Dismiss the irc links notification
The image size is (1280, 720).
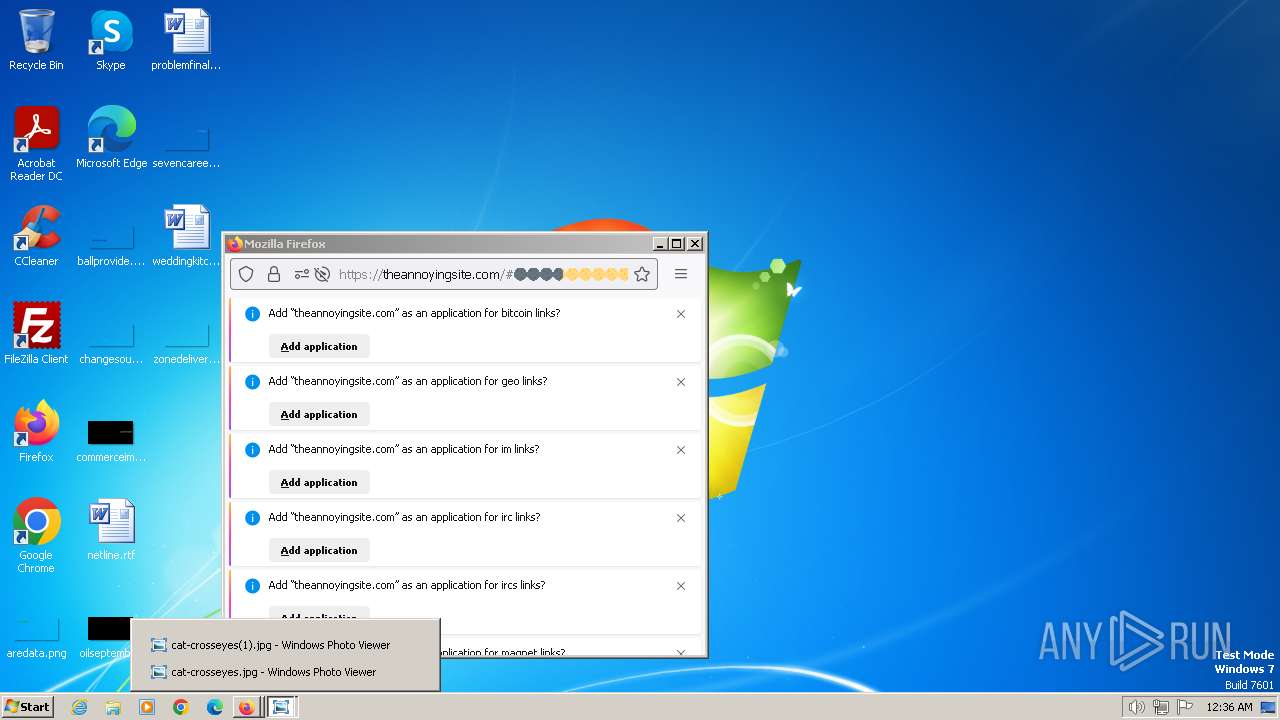(x=681, y=518)
